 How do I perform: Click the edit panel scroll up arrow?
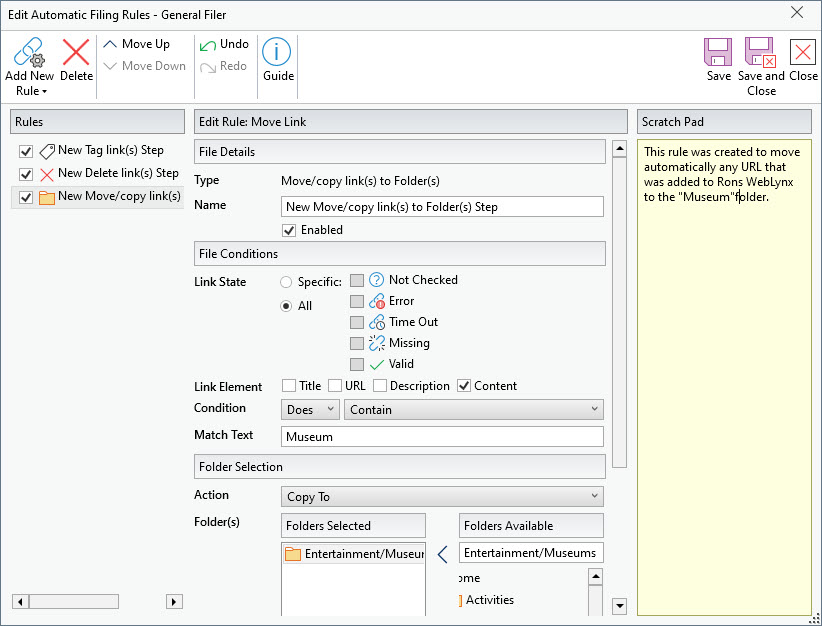(619, 149)
